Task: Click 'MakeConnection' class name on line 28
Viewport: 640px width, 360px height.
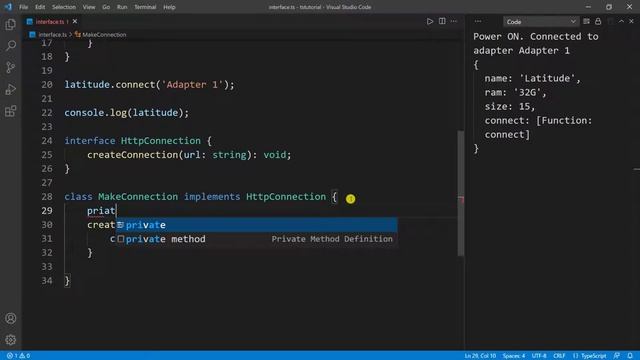Action: (x=138, y=197)
